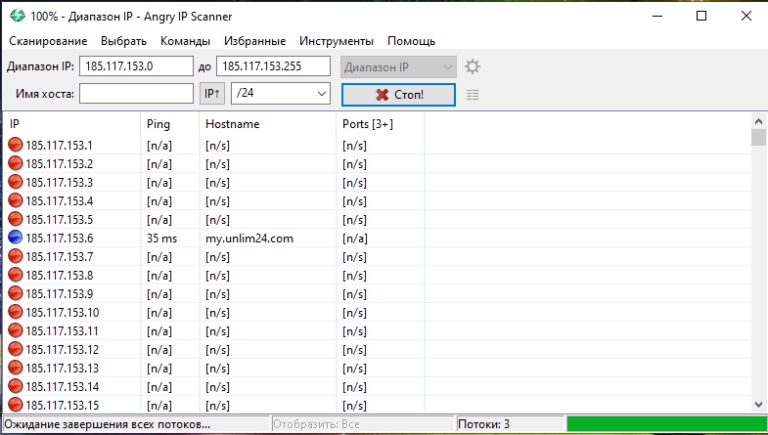Click red status icon for 185.117.153.4
This screenshot has width=768, height=435.
(x=16, y=200)
